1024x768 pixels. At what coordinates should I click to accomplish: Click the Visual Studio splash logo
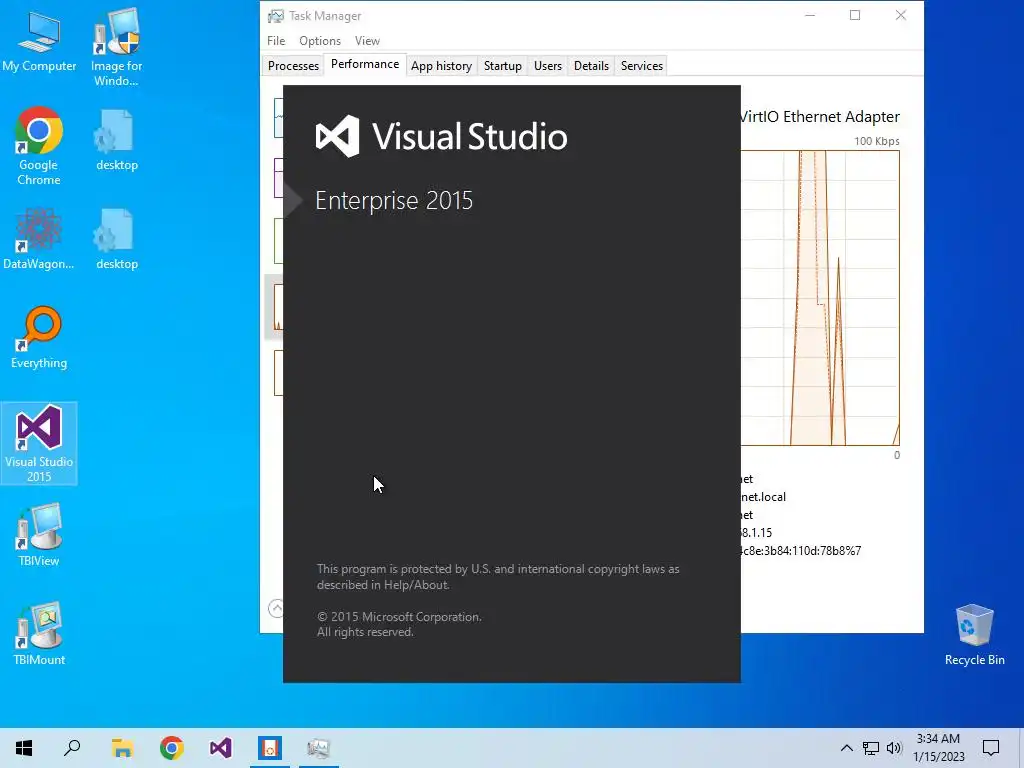pos(338,136)
